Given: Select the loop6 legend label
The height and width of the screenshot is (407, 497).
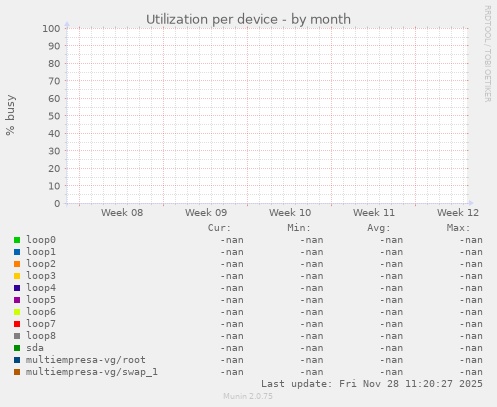Looking at the screenshot, I should tap(41, 312).
